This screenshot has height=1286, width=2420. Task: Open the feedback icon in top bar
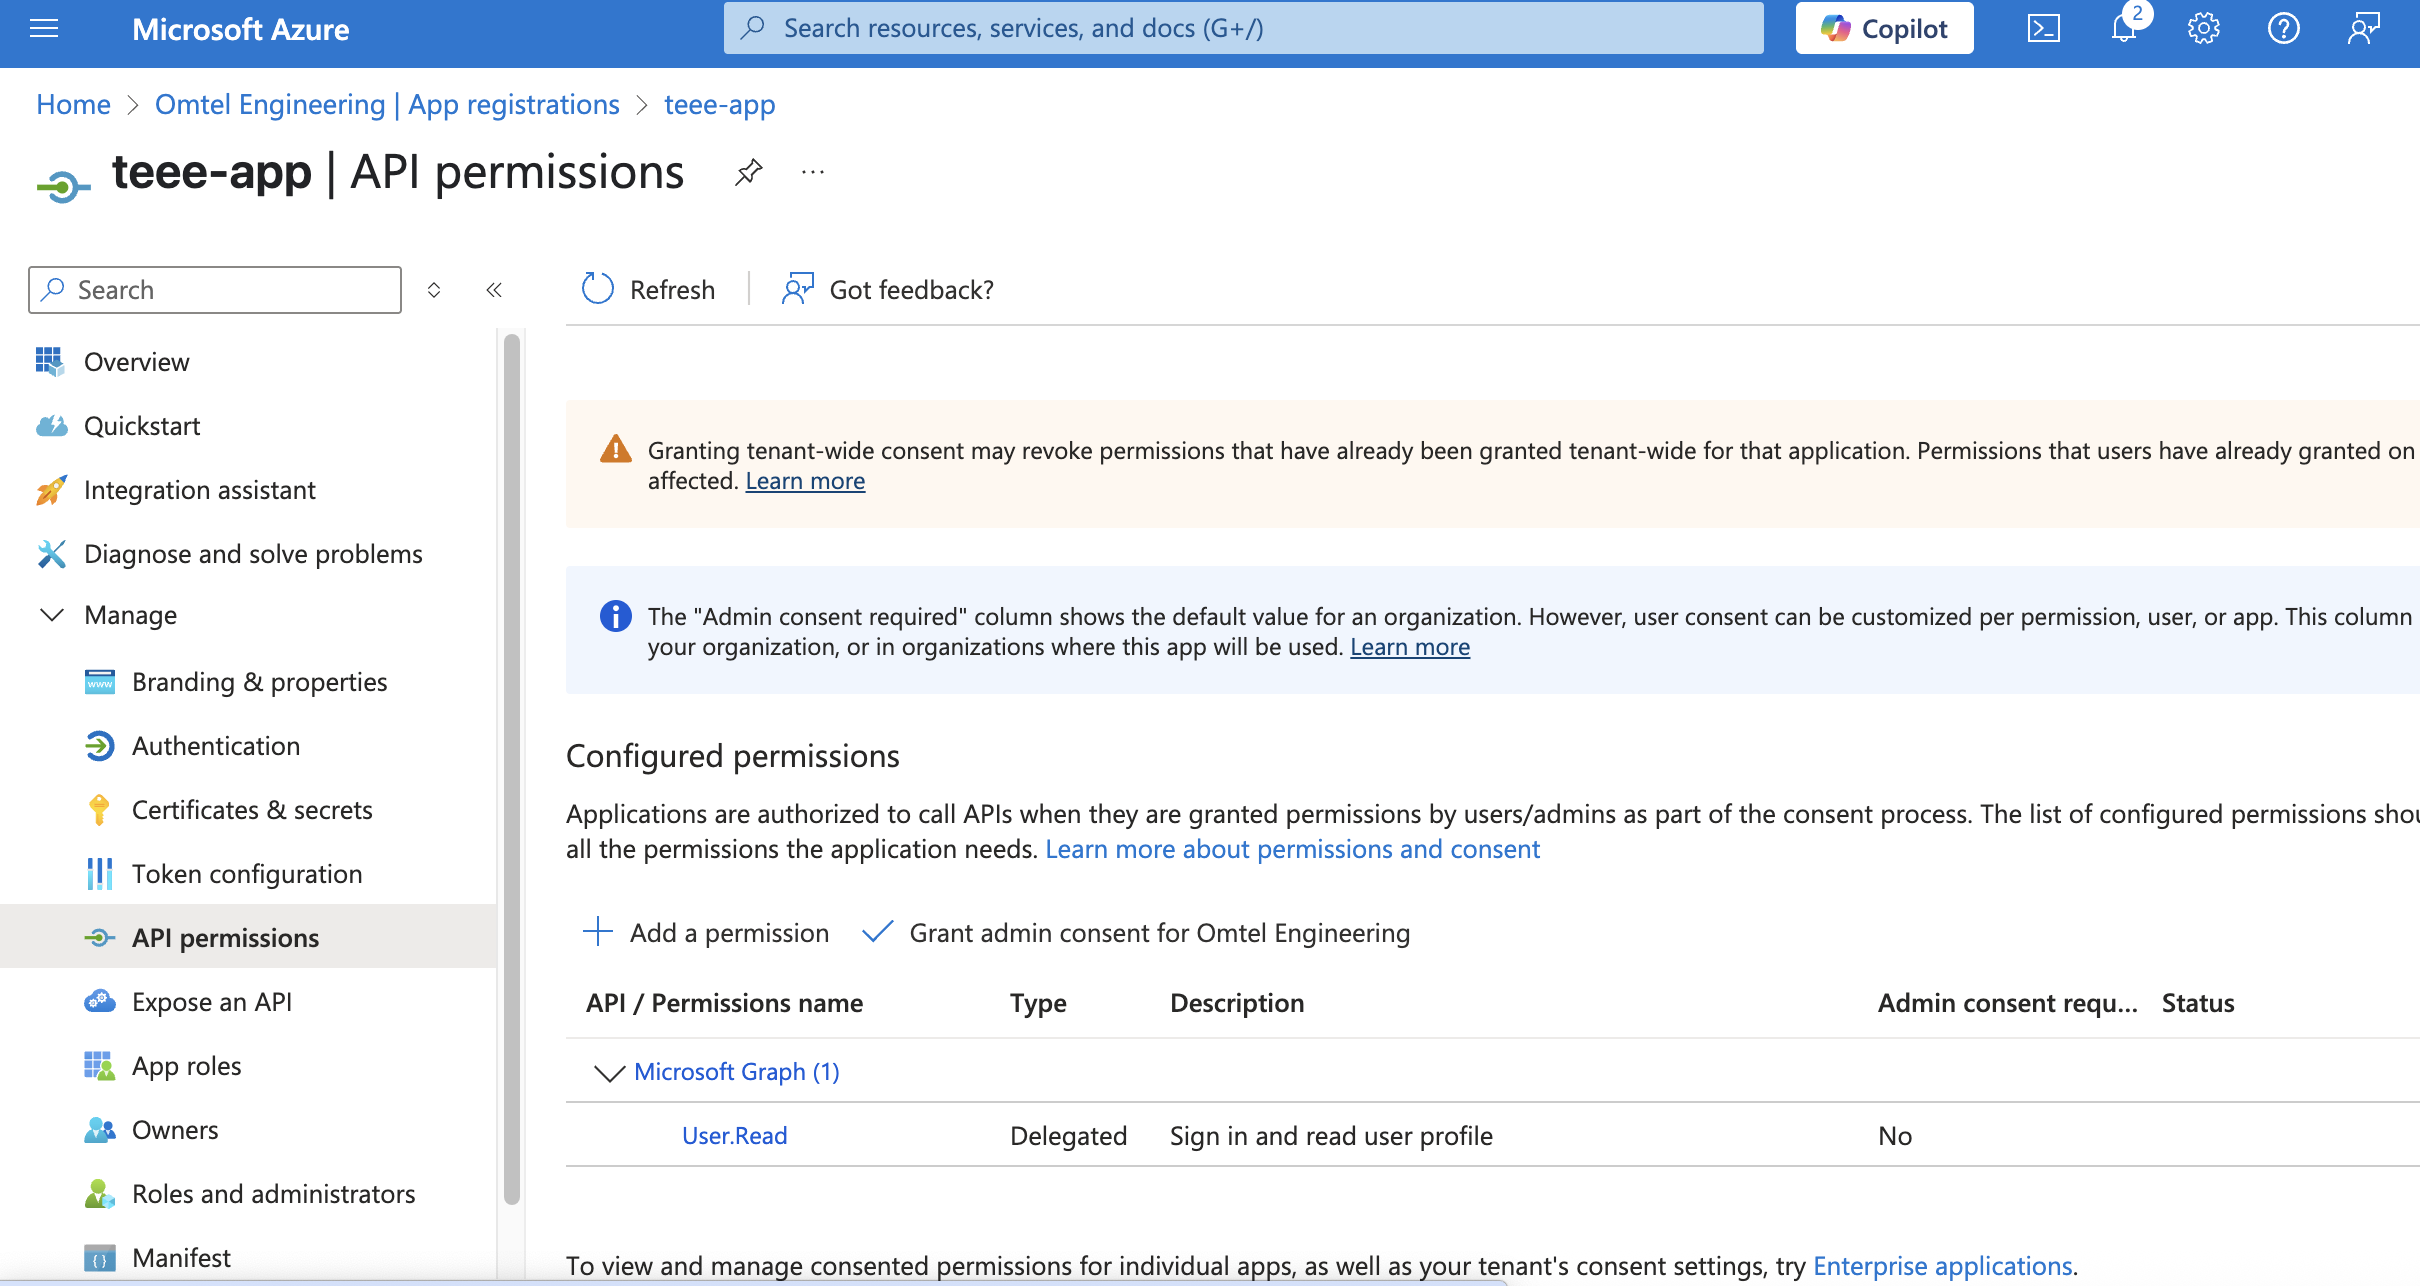click(x=2363, y=28)
